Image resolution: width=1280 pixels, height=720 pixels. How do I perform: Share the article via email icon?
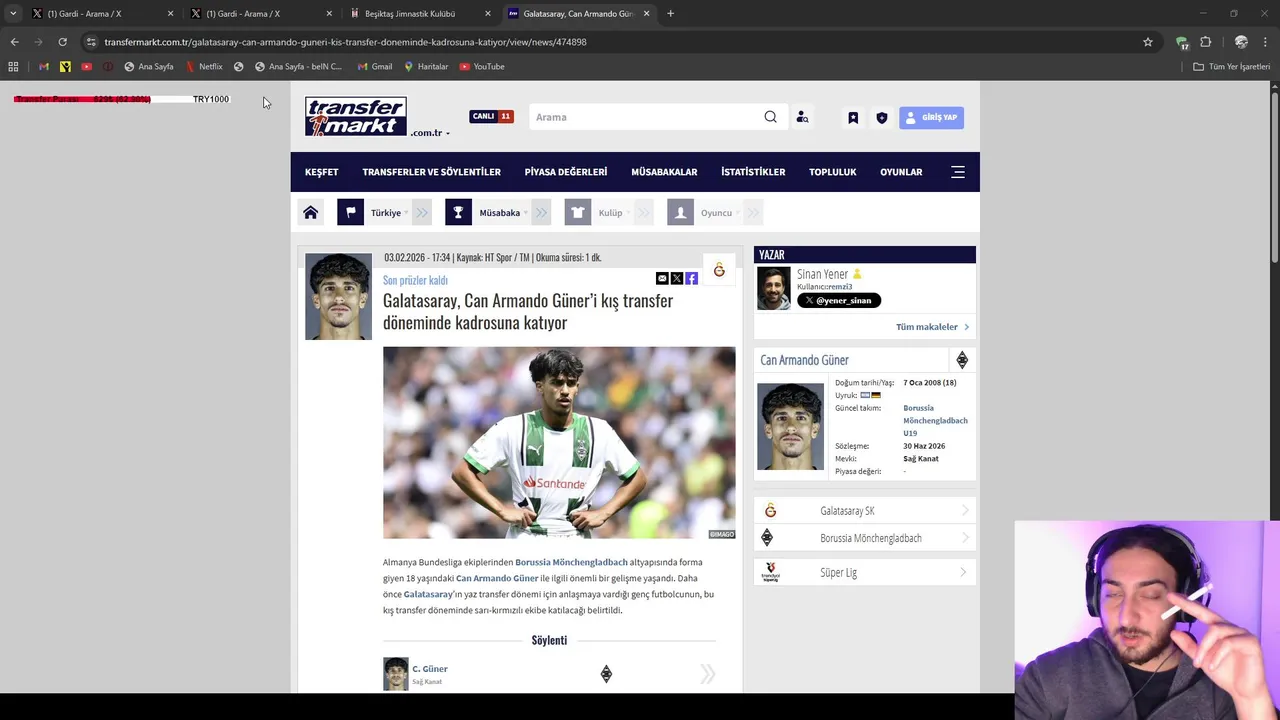click(x=662, y=278)
